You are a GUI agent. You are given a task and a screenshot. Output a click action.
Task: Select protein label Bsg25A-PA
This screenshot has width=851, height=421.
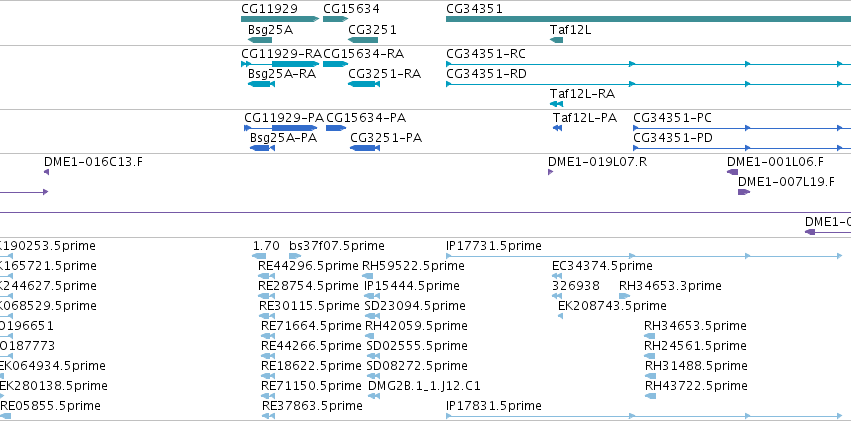(x=284, y=138)
